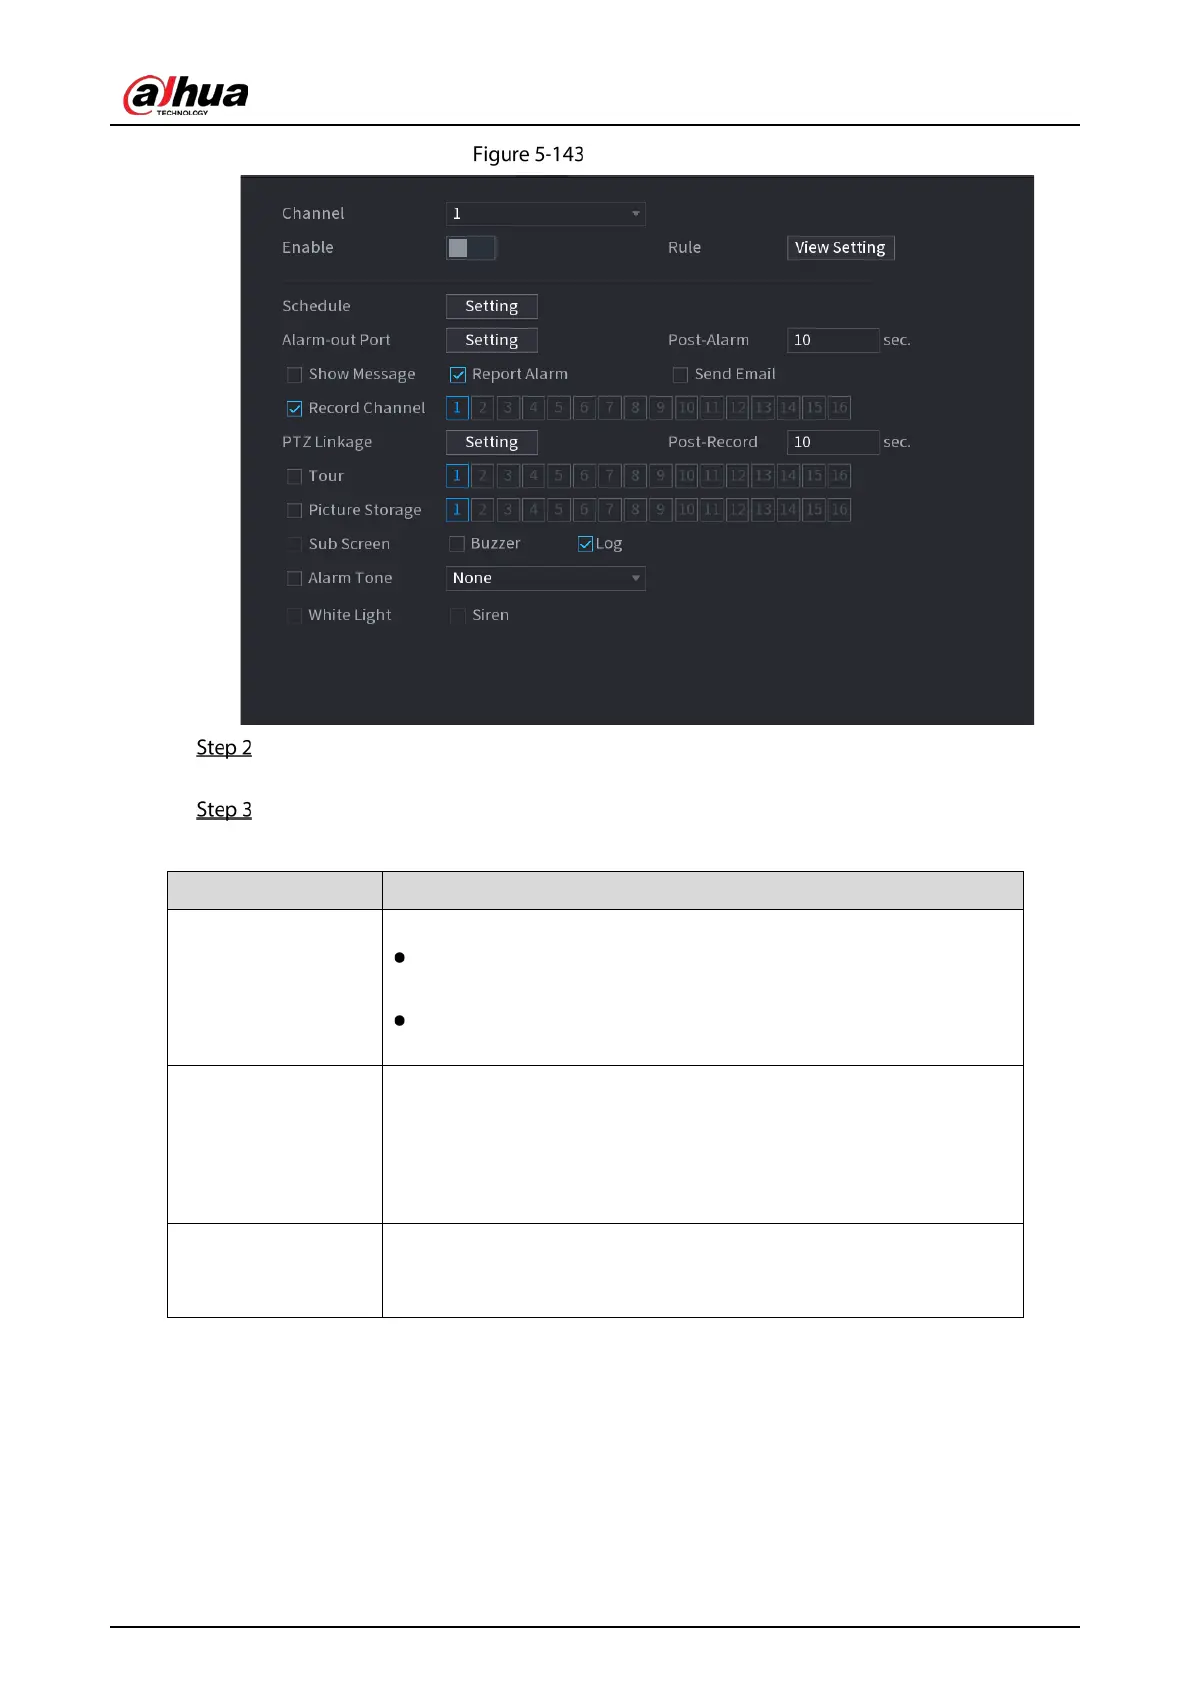Select channel 3 in Tour row

[508, 476]
